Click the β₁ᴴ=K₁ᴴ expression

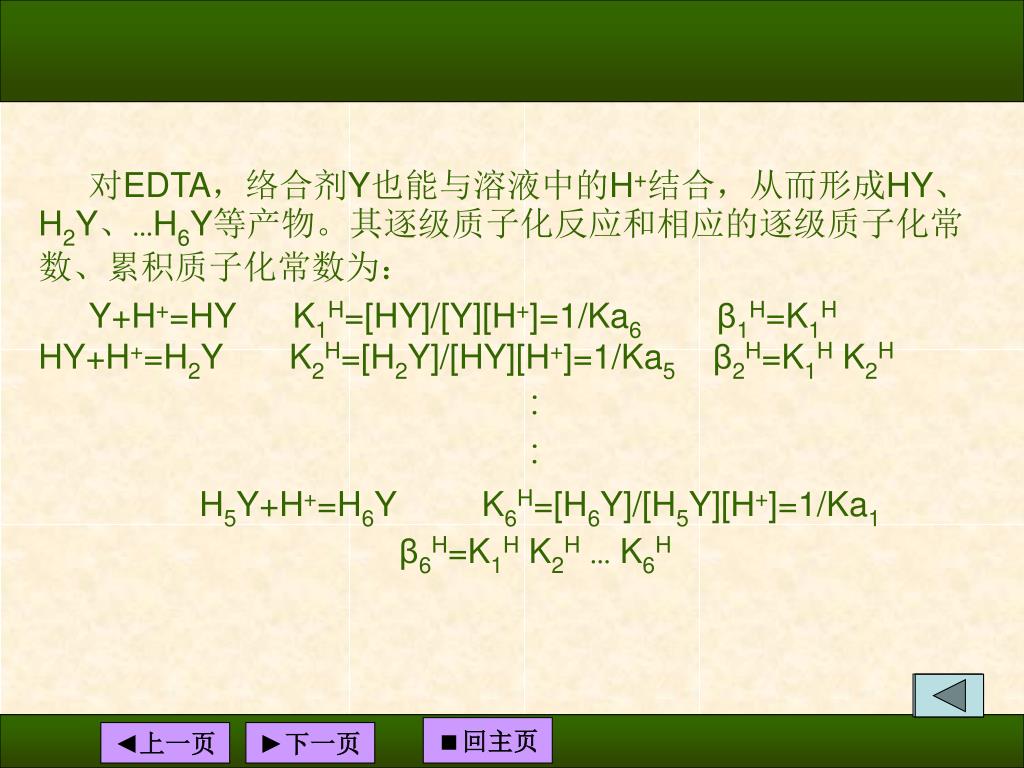(776, 319)
